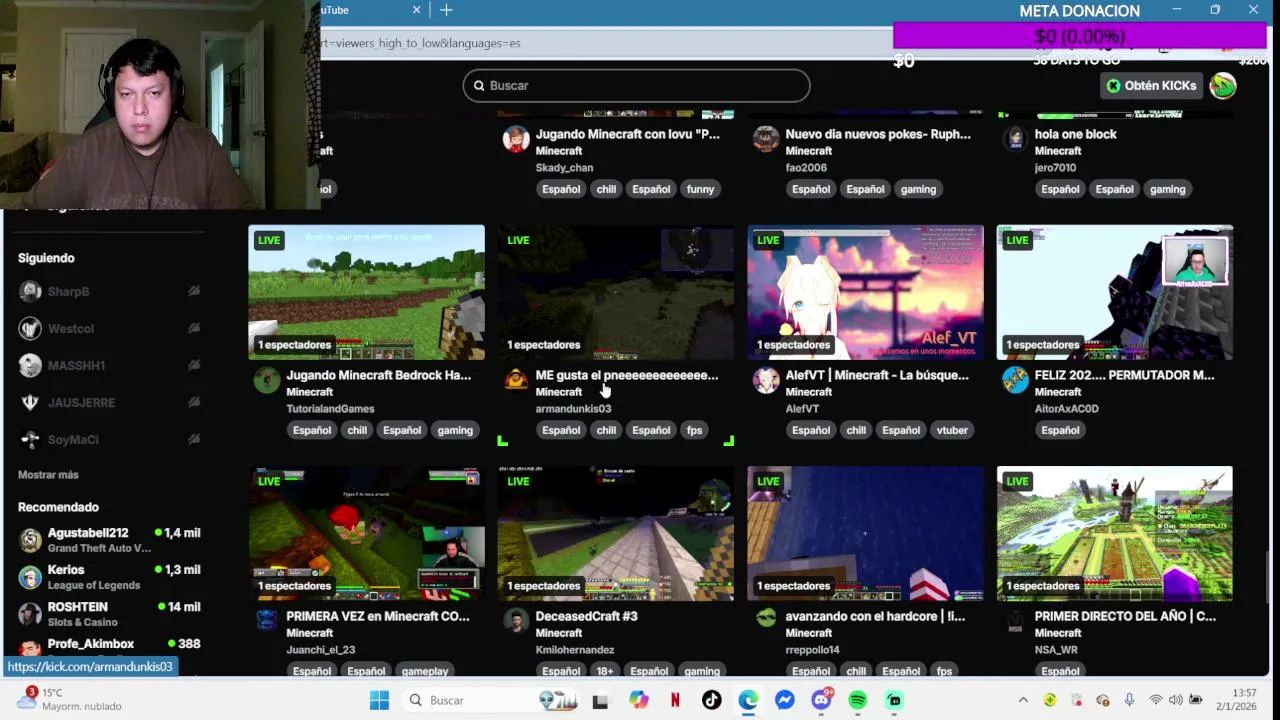Select the gaming tag on TutorialandGames stream

pyautogui.click(x=455, y=430)
